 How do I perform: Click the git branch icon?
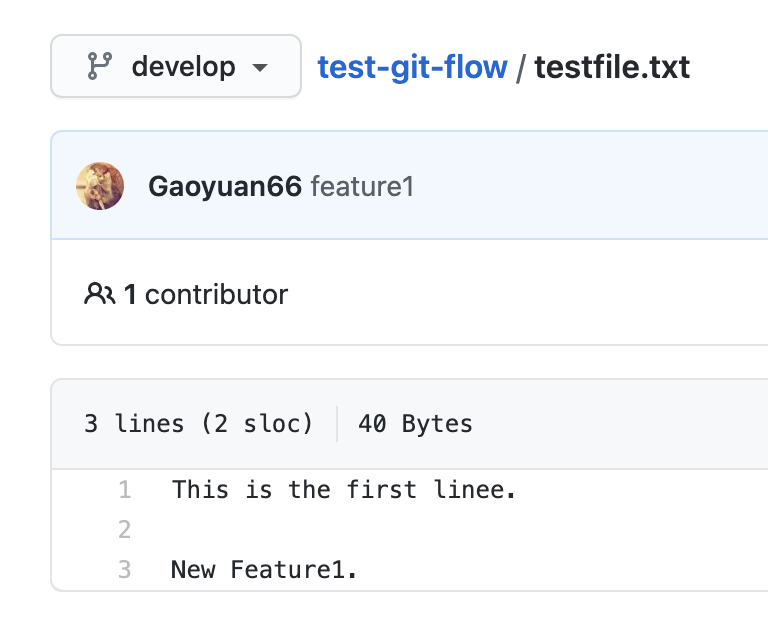click(x=98, y=67)
